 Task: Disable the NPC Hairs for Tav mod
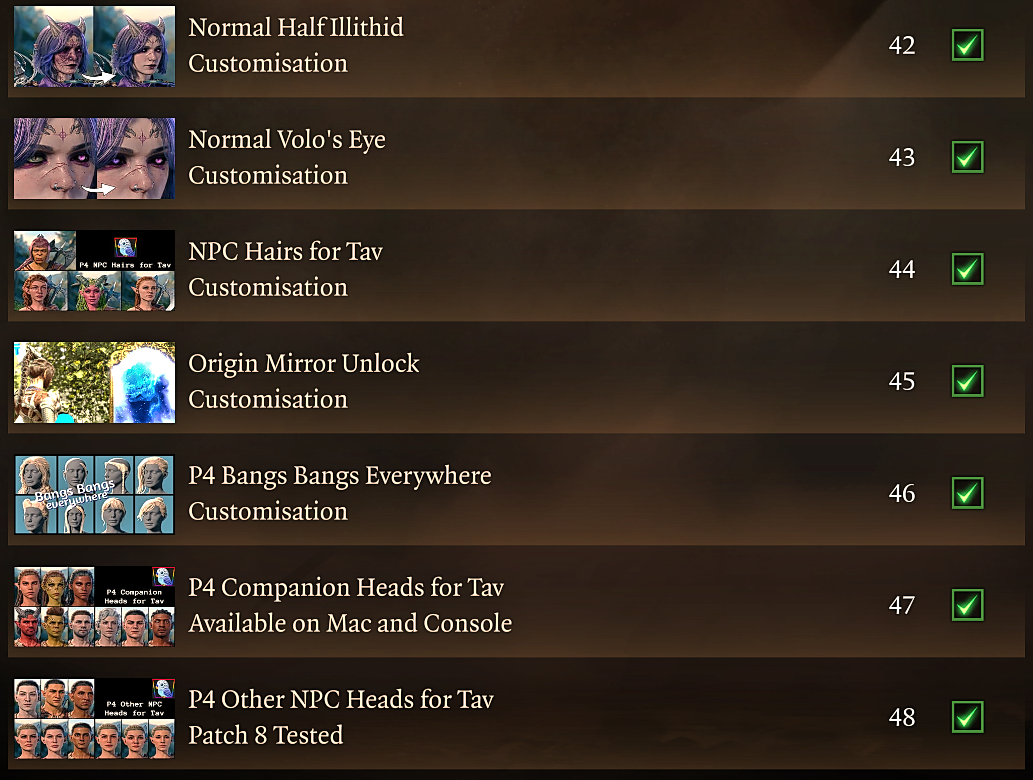click(967, 269)
